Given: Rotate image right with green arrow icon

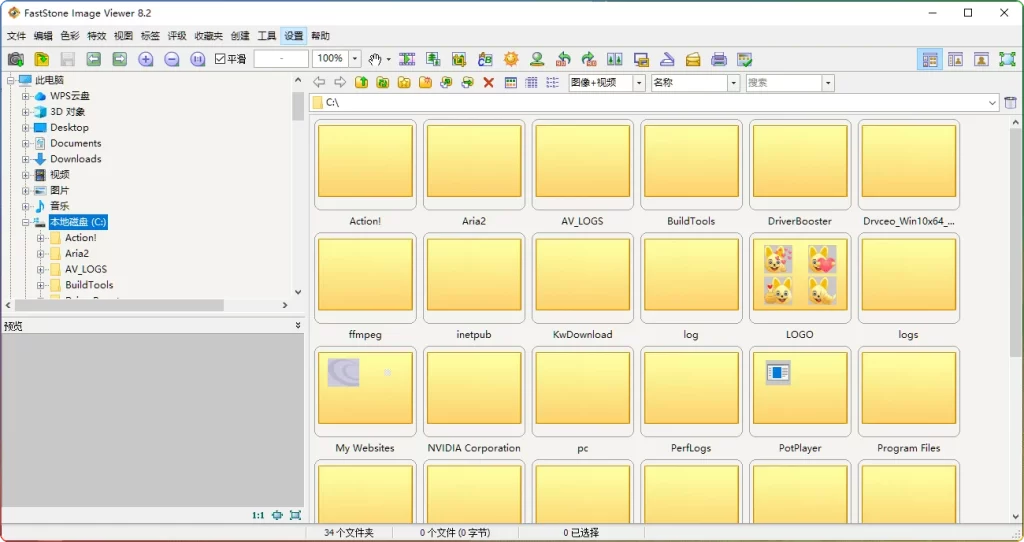Looking at the screenshot, I should 589,59.
